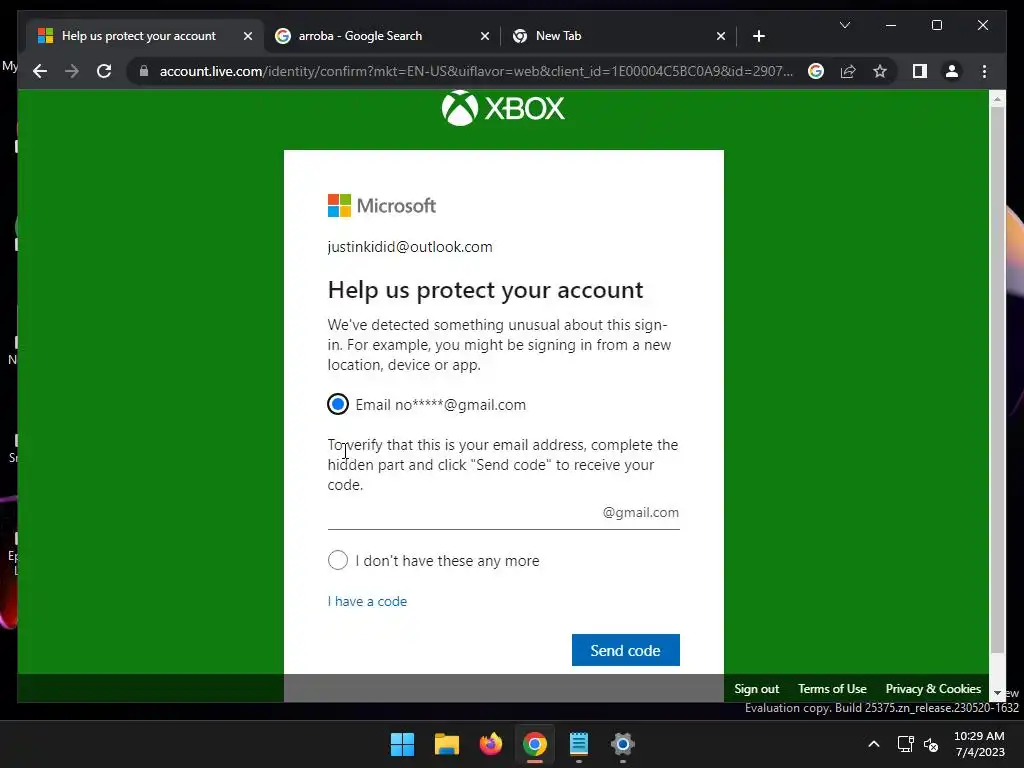The height and width of the screenshot is (768, 1024).
Task: Click the justinkidid@outlook.com account text
Action: pyautogui.click(x=410, y=247)
